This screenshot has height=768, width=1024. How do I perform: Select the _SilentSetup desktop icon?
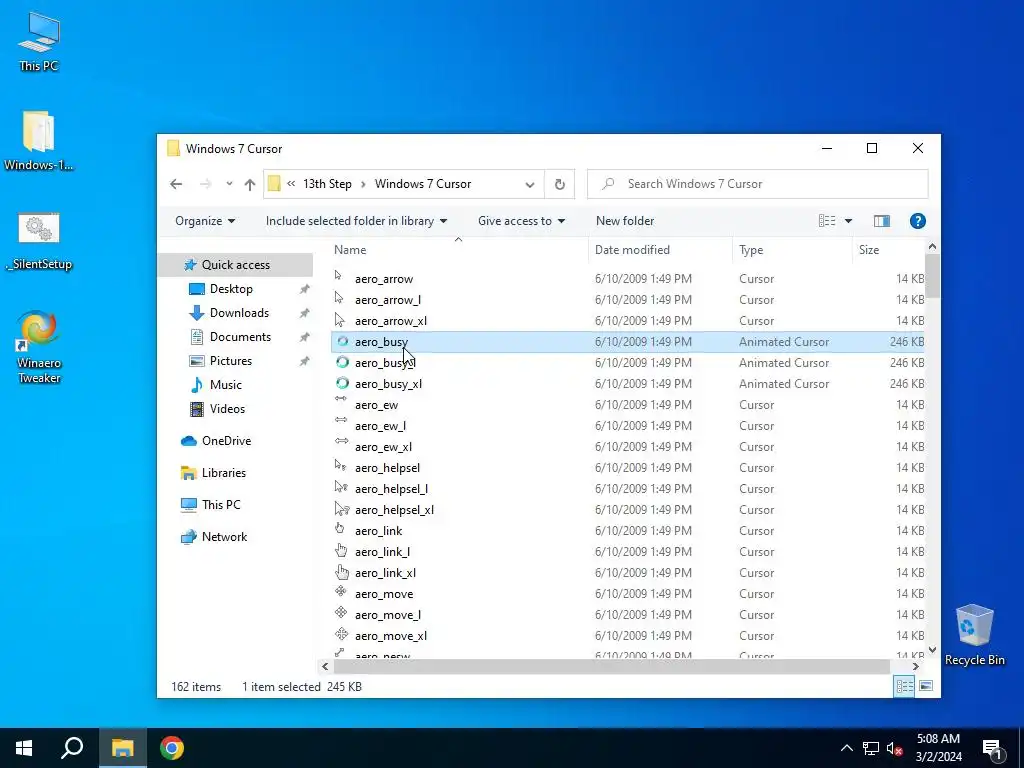[x=39, y=241]
